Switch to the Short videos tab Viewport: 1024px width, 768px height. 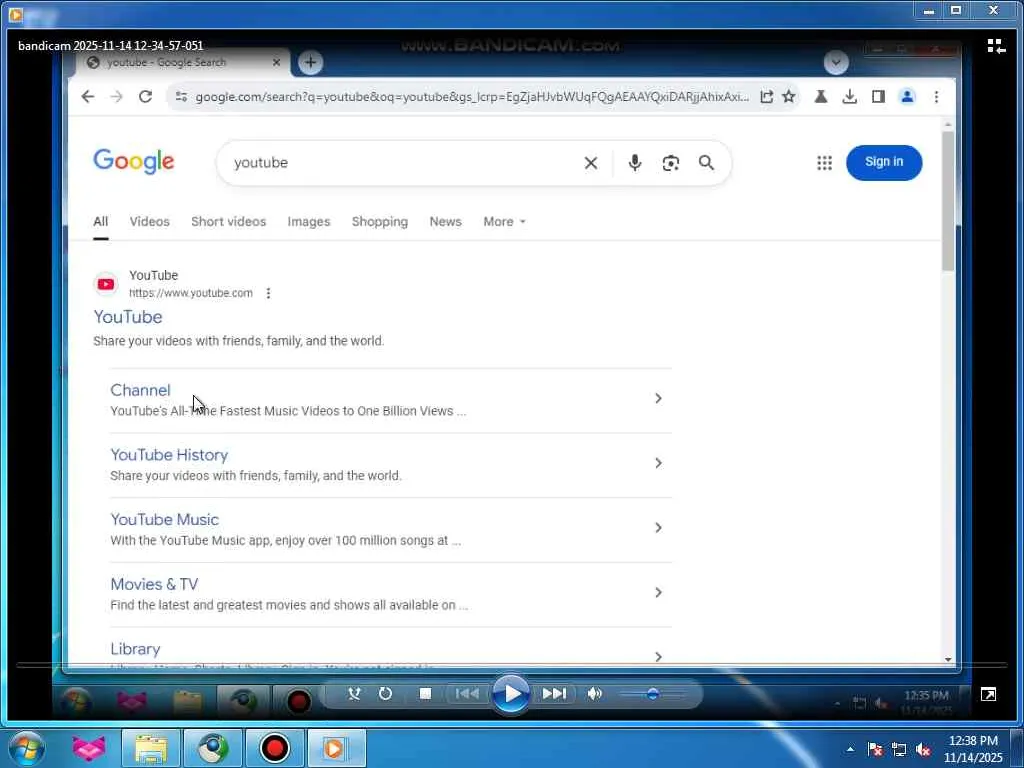coord(229,221)
